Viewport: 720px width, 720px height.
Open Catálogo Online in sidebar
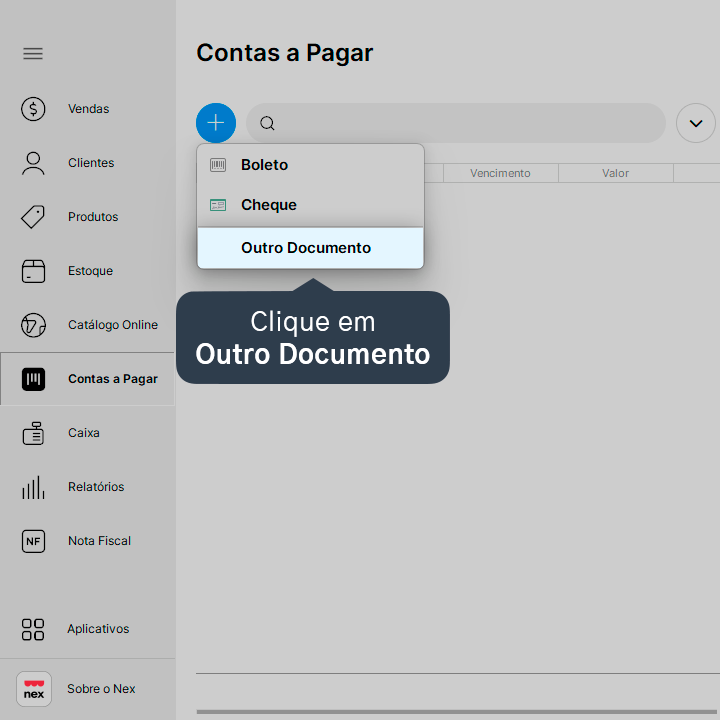click(x=113, y=325)
